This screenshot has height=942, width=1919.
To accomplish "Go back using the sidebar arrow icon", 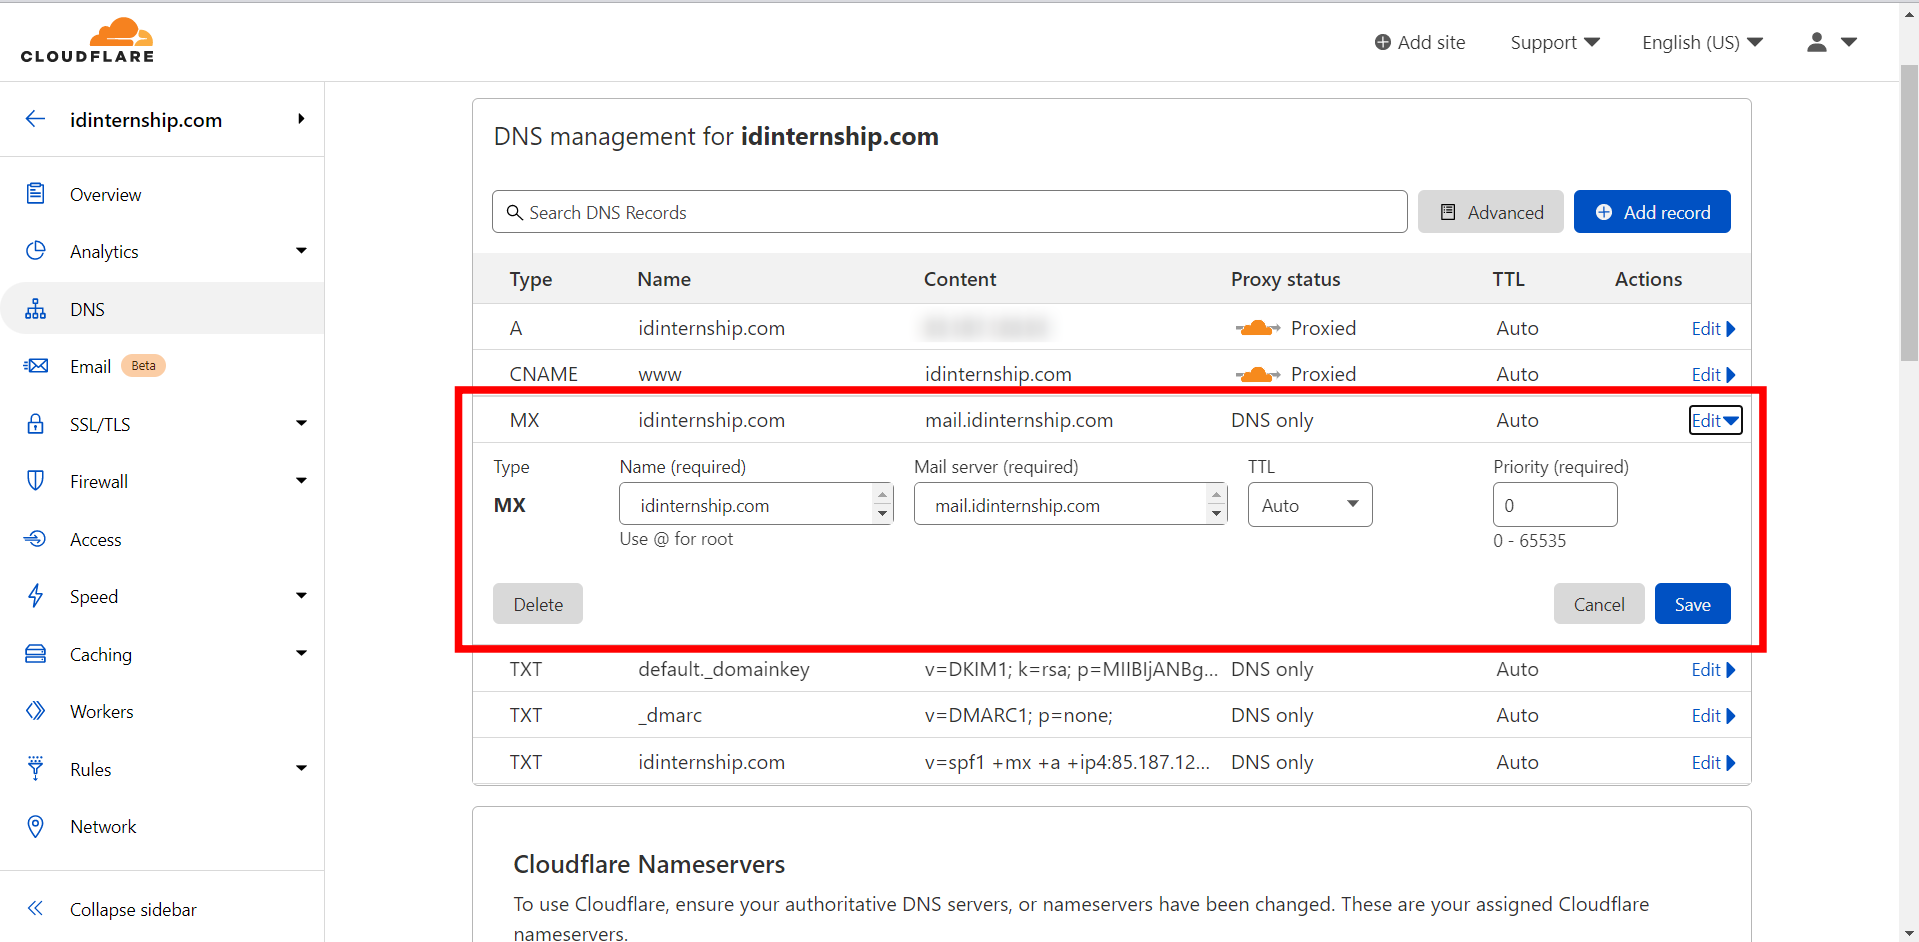I will [36, 119].
